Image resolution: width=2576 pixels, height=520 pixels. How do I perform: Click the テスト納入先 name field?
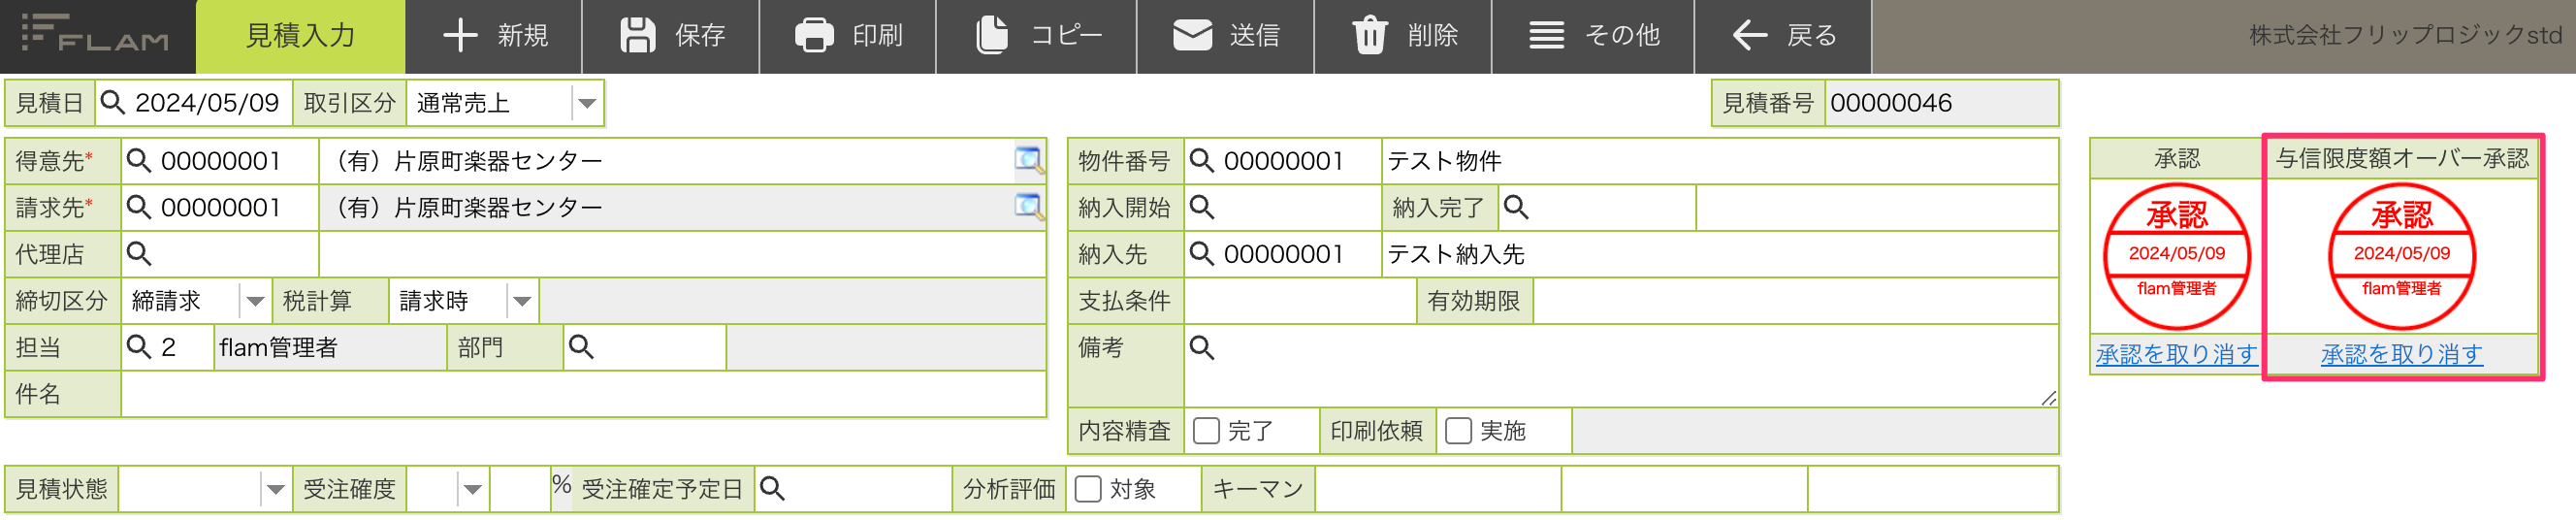1719,254
